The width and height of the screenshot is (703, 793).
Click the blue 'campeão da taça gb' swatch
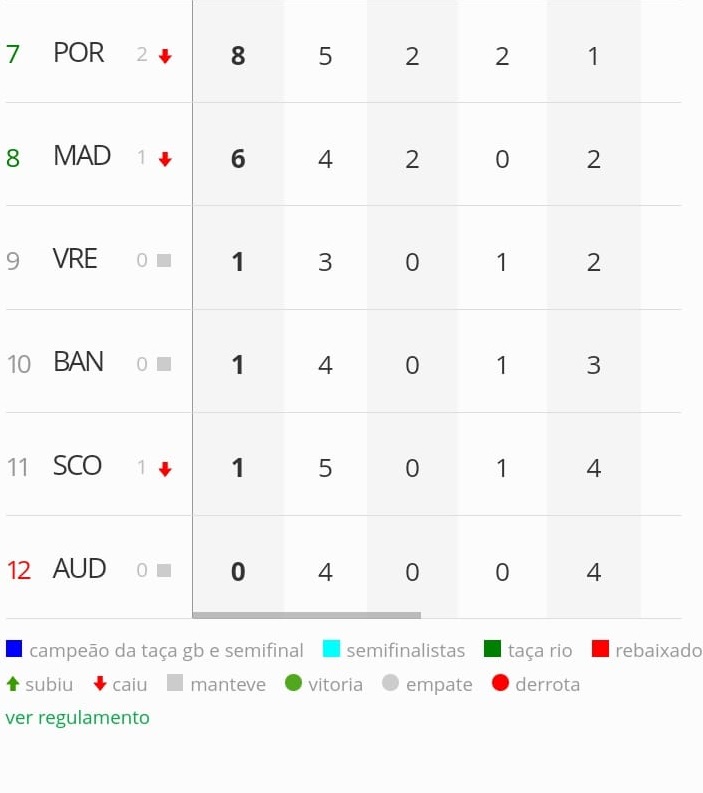pos(14,648)
